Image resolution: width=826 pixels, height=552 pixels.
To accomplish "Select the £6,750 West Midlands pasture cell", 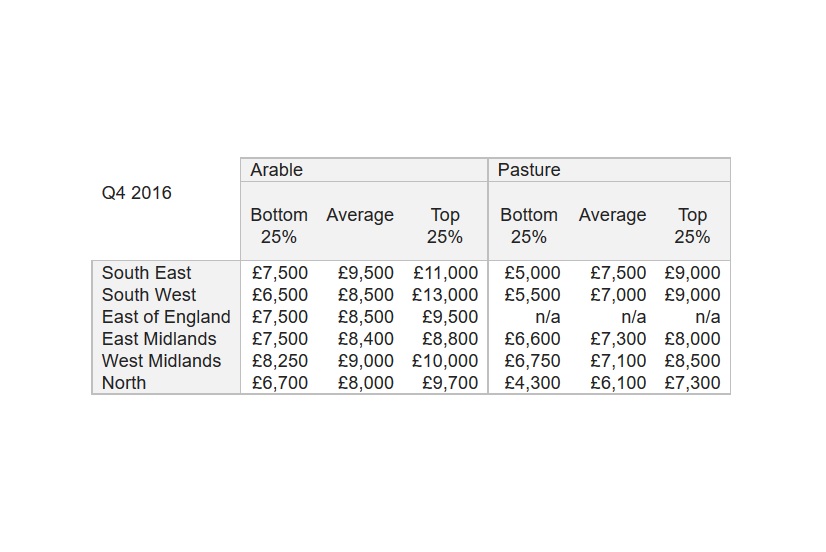I will click(x=532, y=361).
